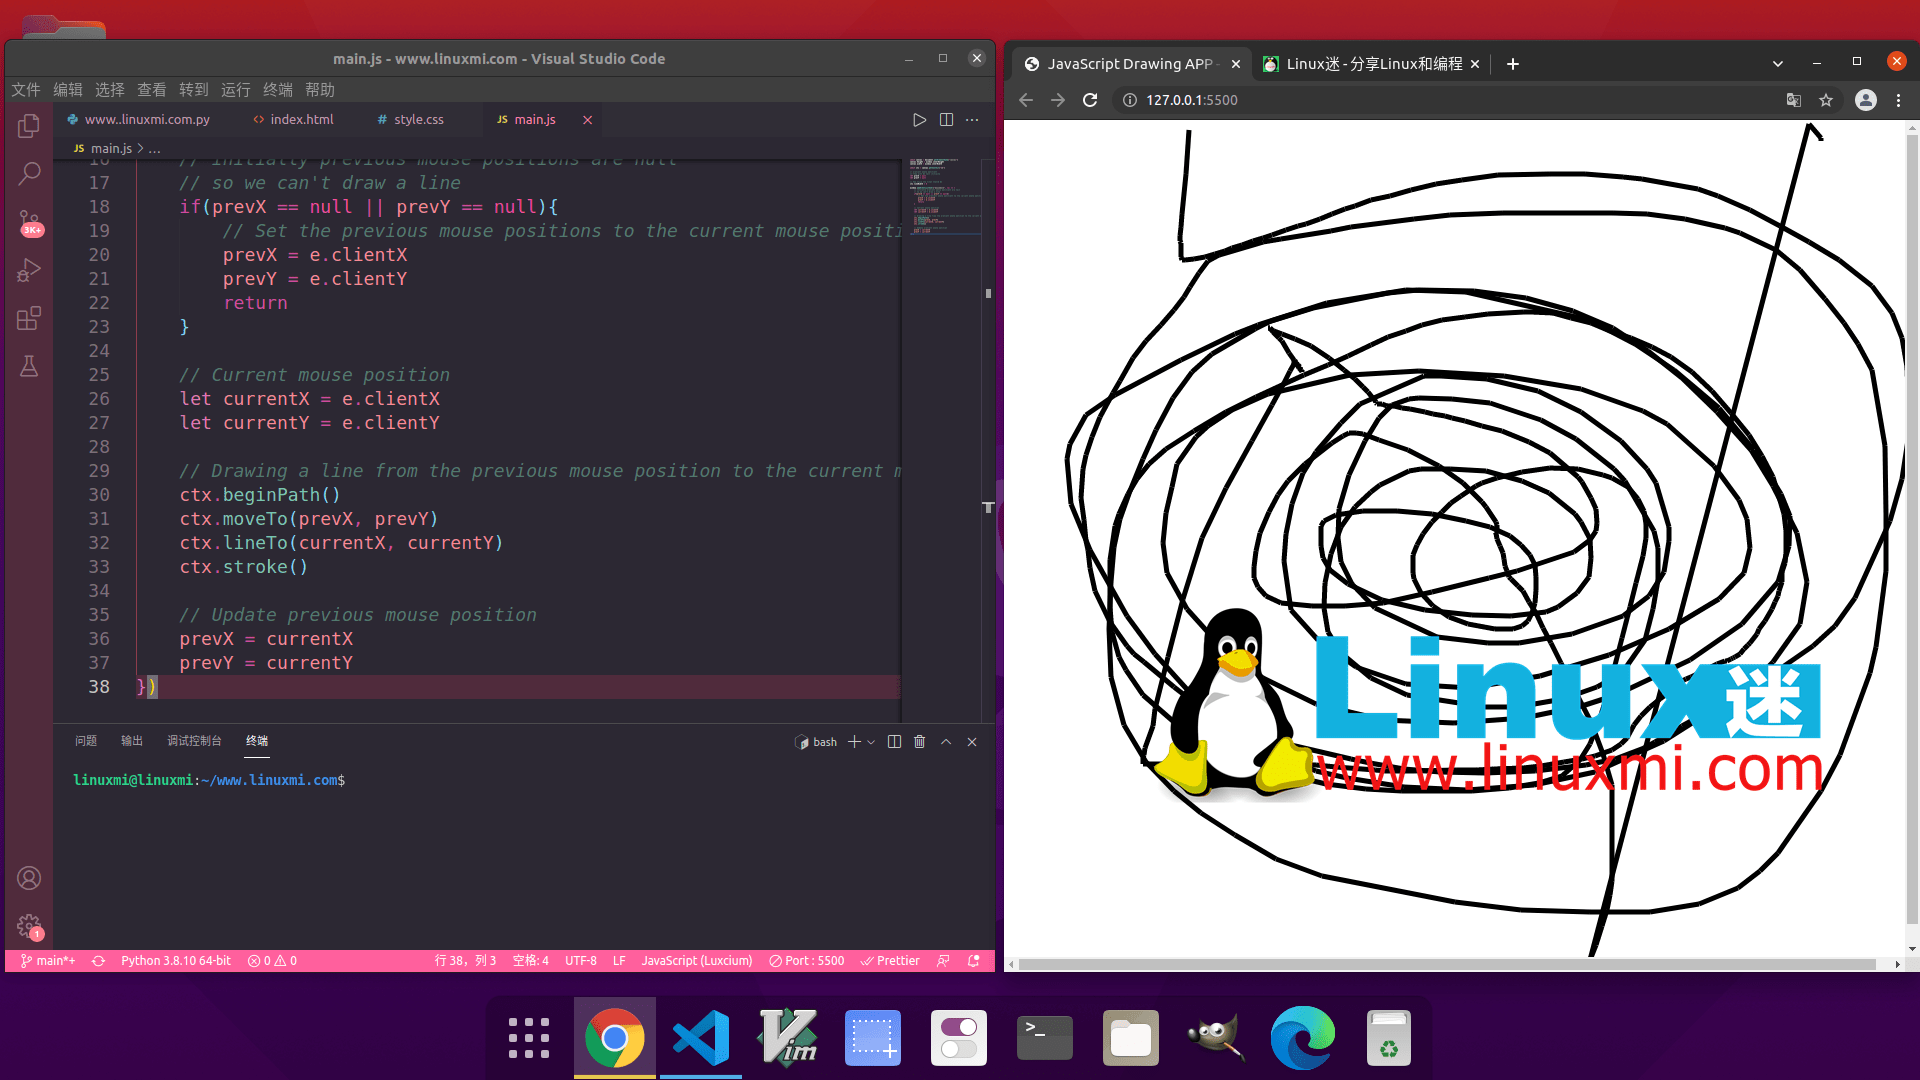Switch to the style.css editor tab
1920x1080 pixels.
point(417,119)
